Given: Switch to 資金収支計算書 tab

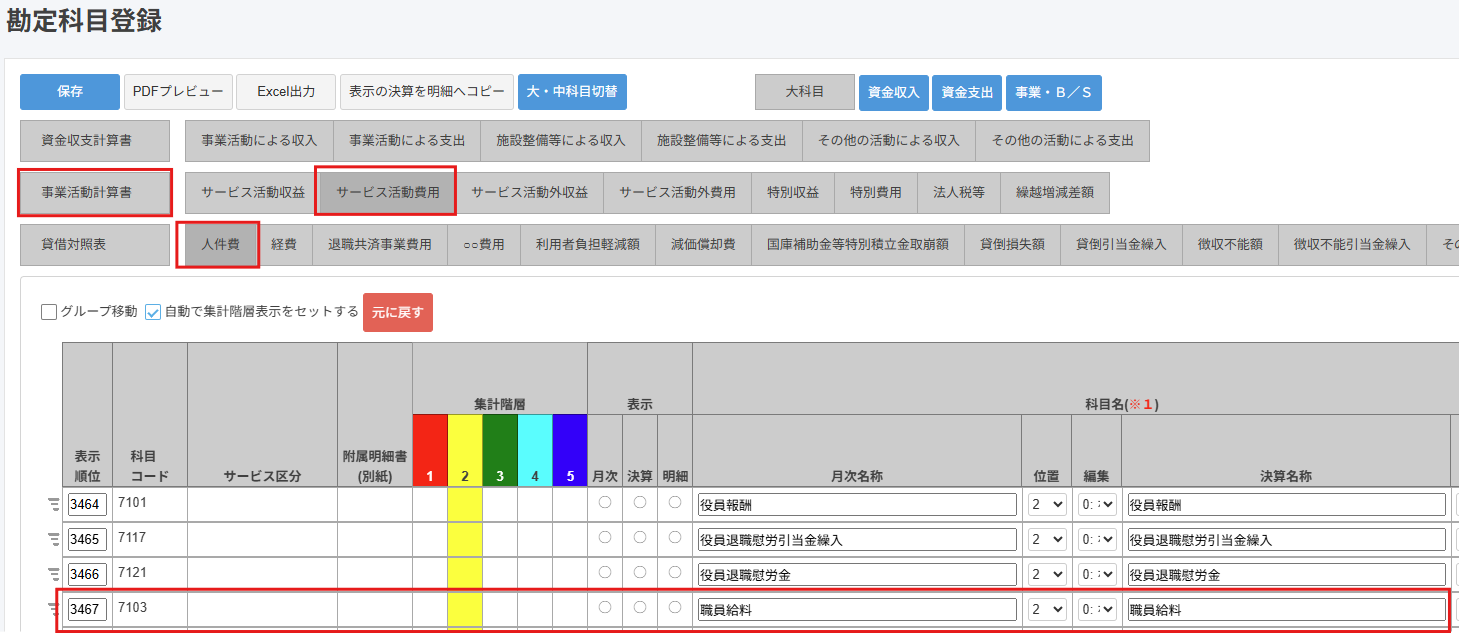Looking at the screenshot, I should point(95,141).
